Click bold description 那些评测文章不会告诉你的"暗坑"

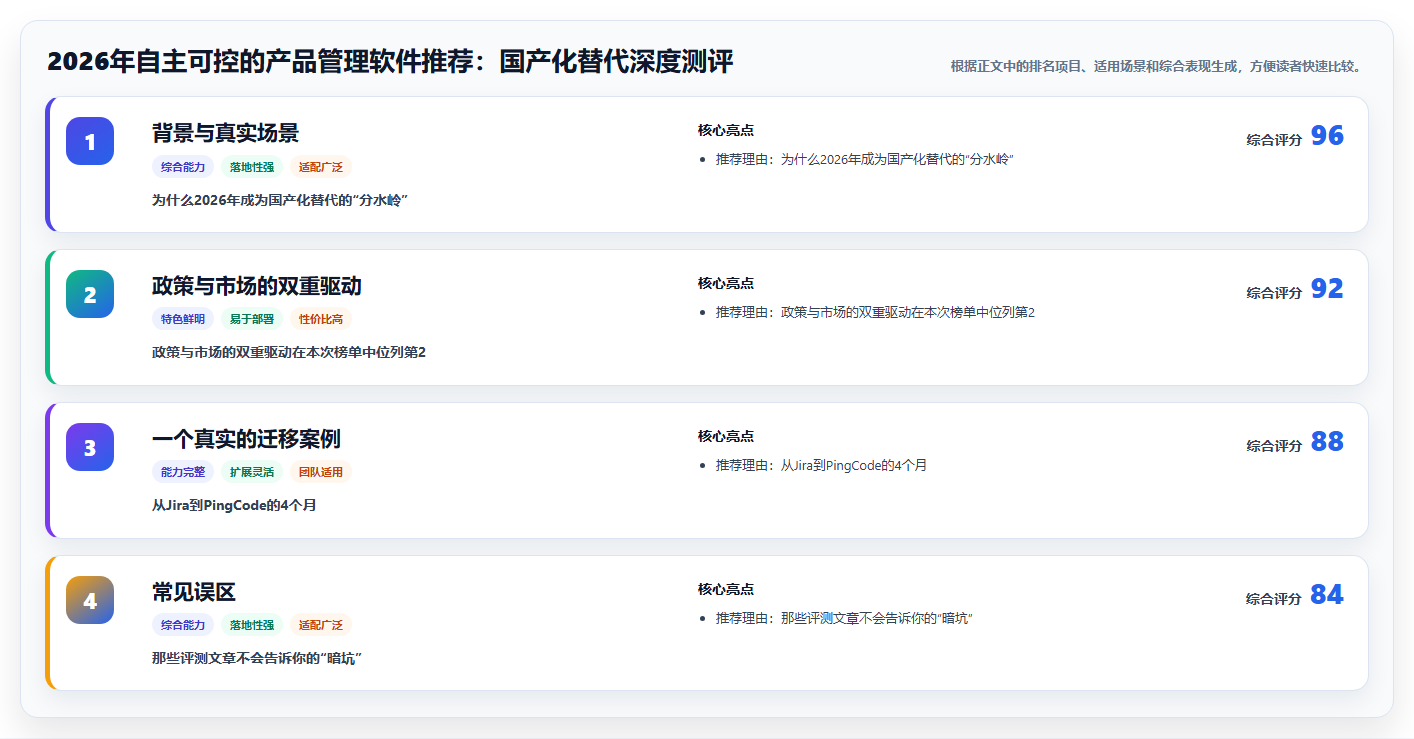(x=257, y=658)
